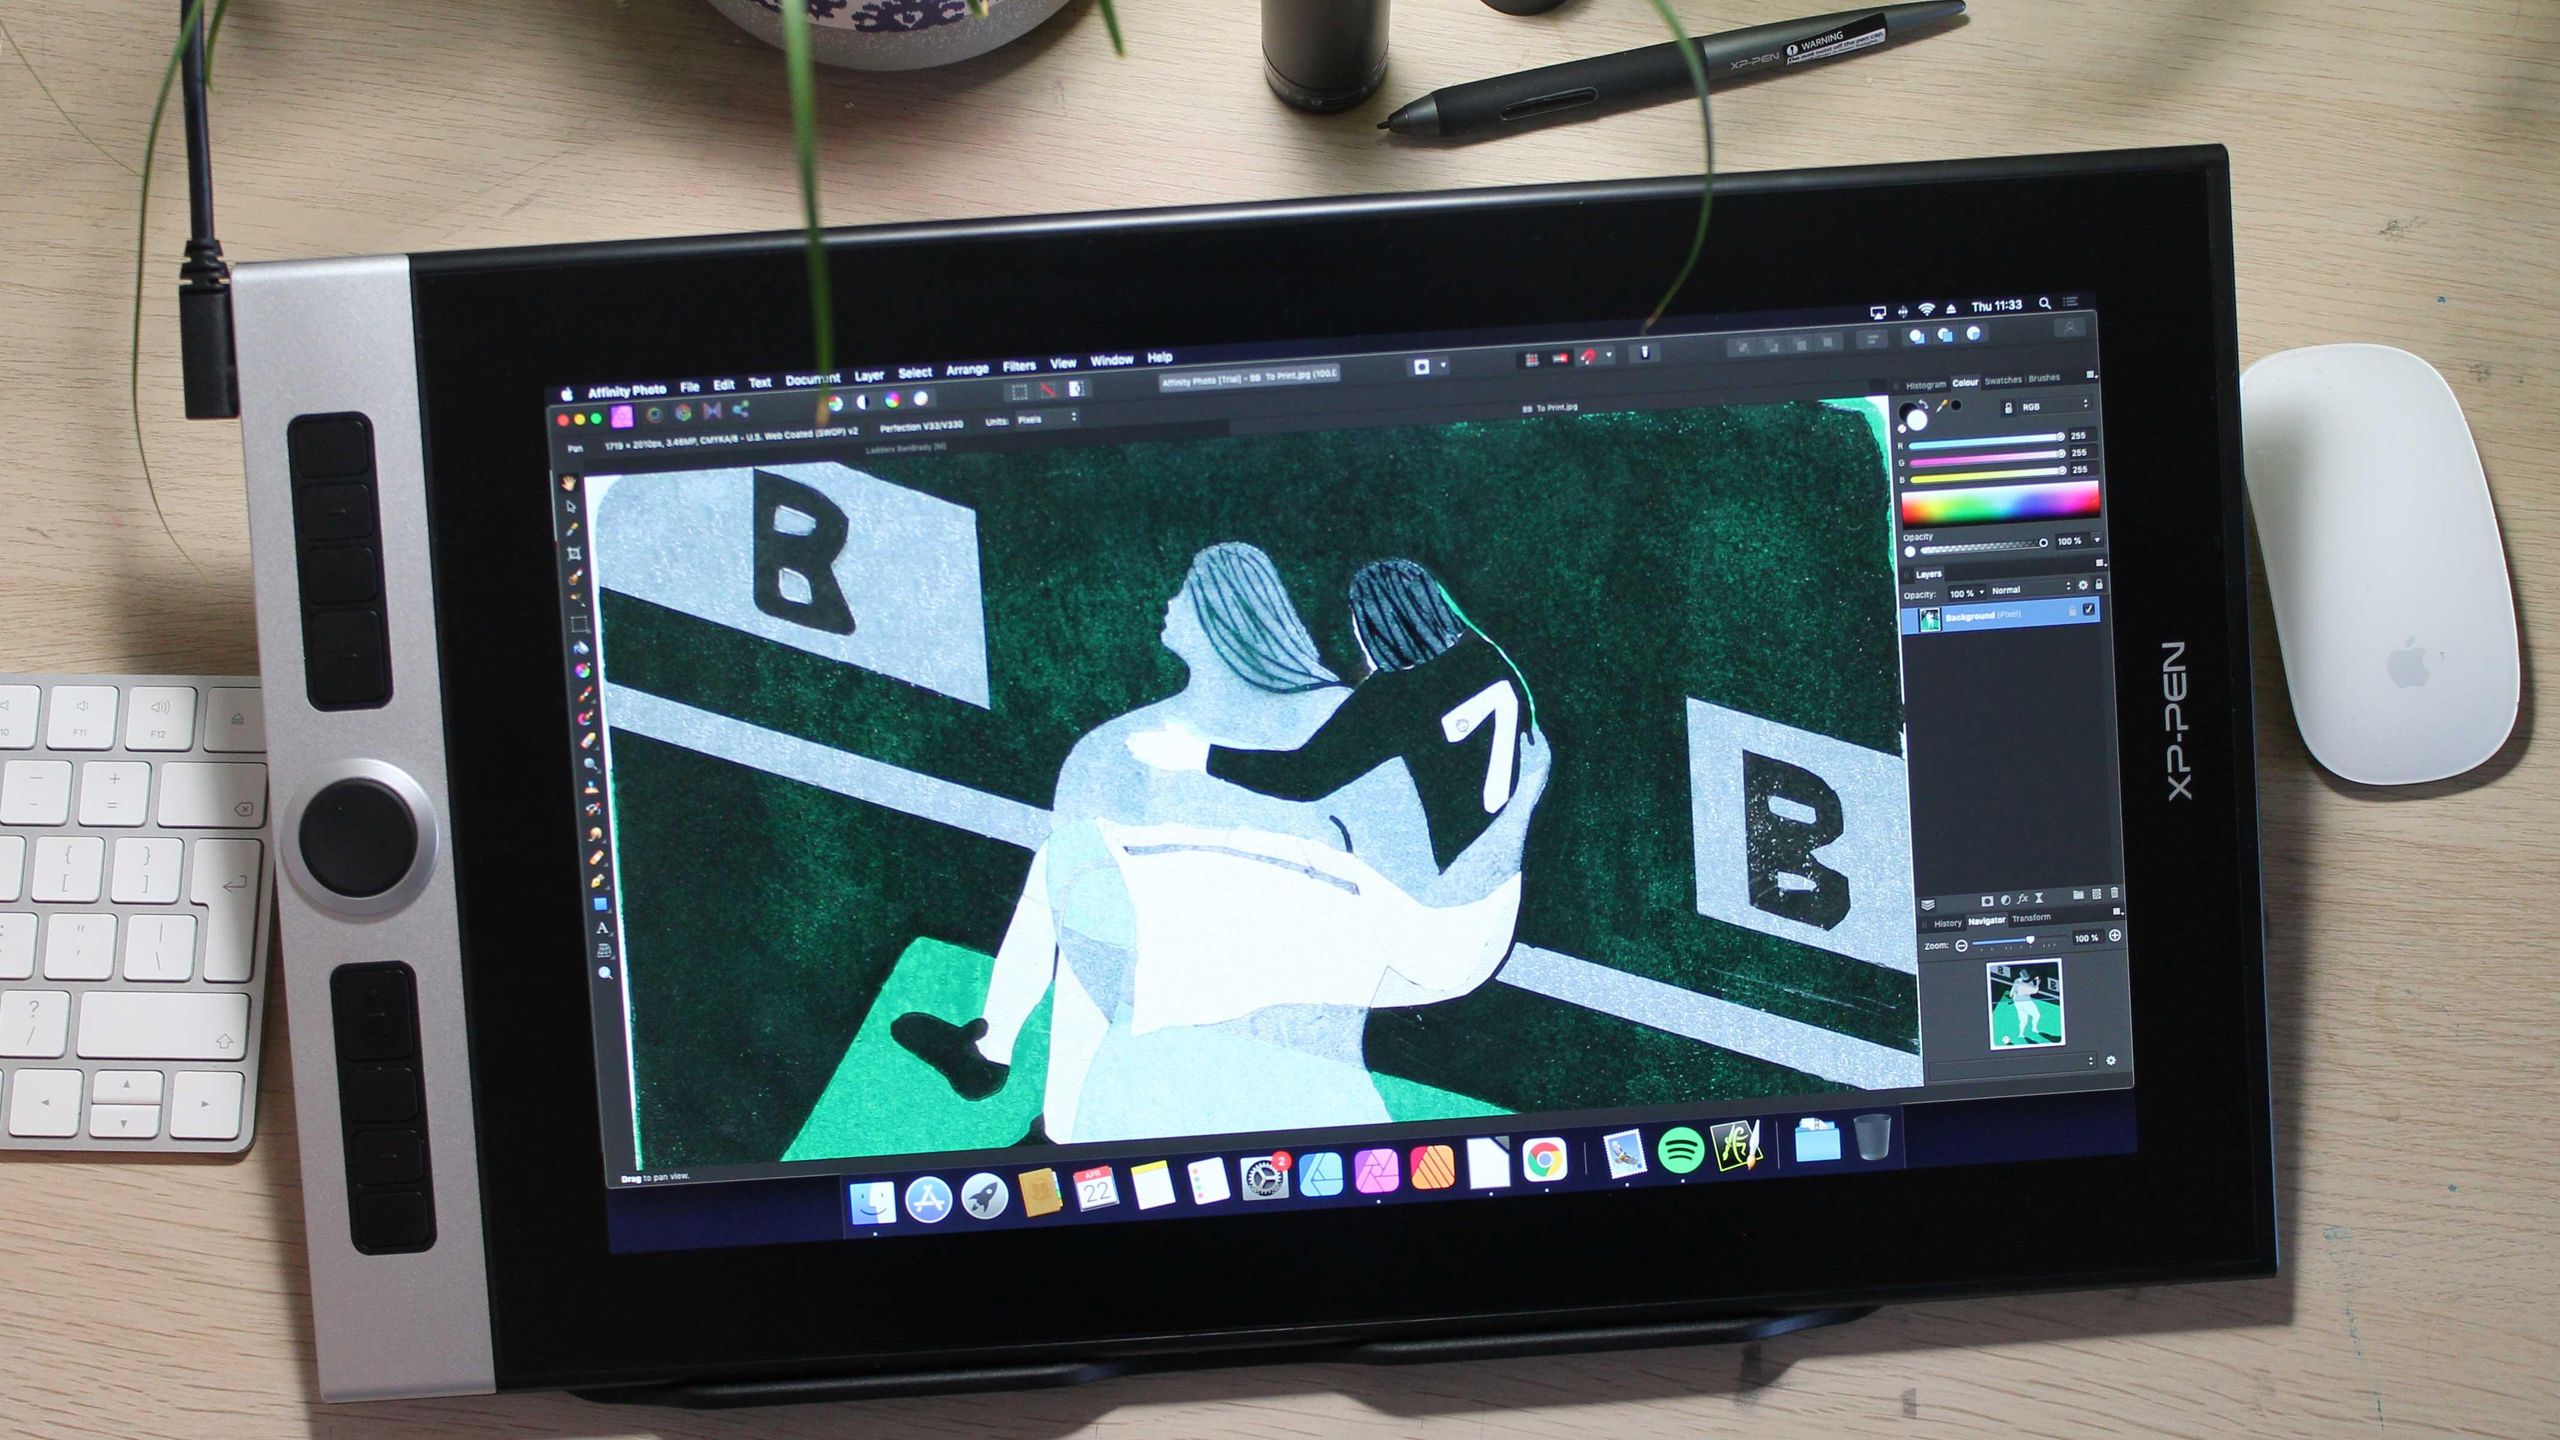Open layer cog settings in Layers panel
This screenshot has width=2560, height=1440.
2083,586
